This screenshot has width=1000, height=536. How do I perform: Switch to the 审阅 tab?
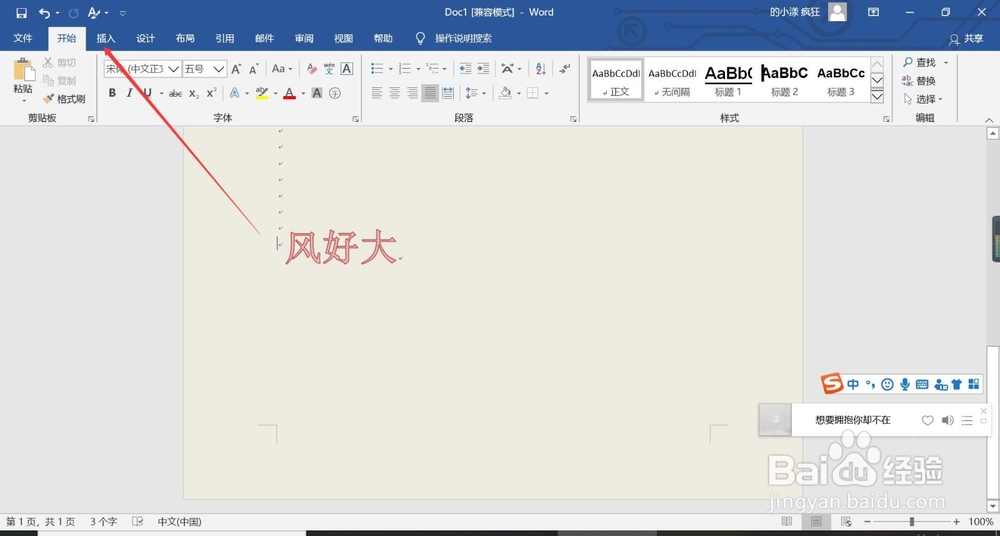[x=304, y=38]
